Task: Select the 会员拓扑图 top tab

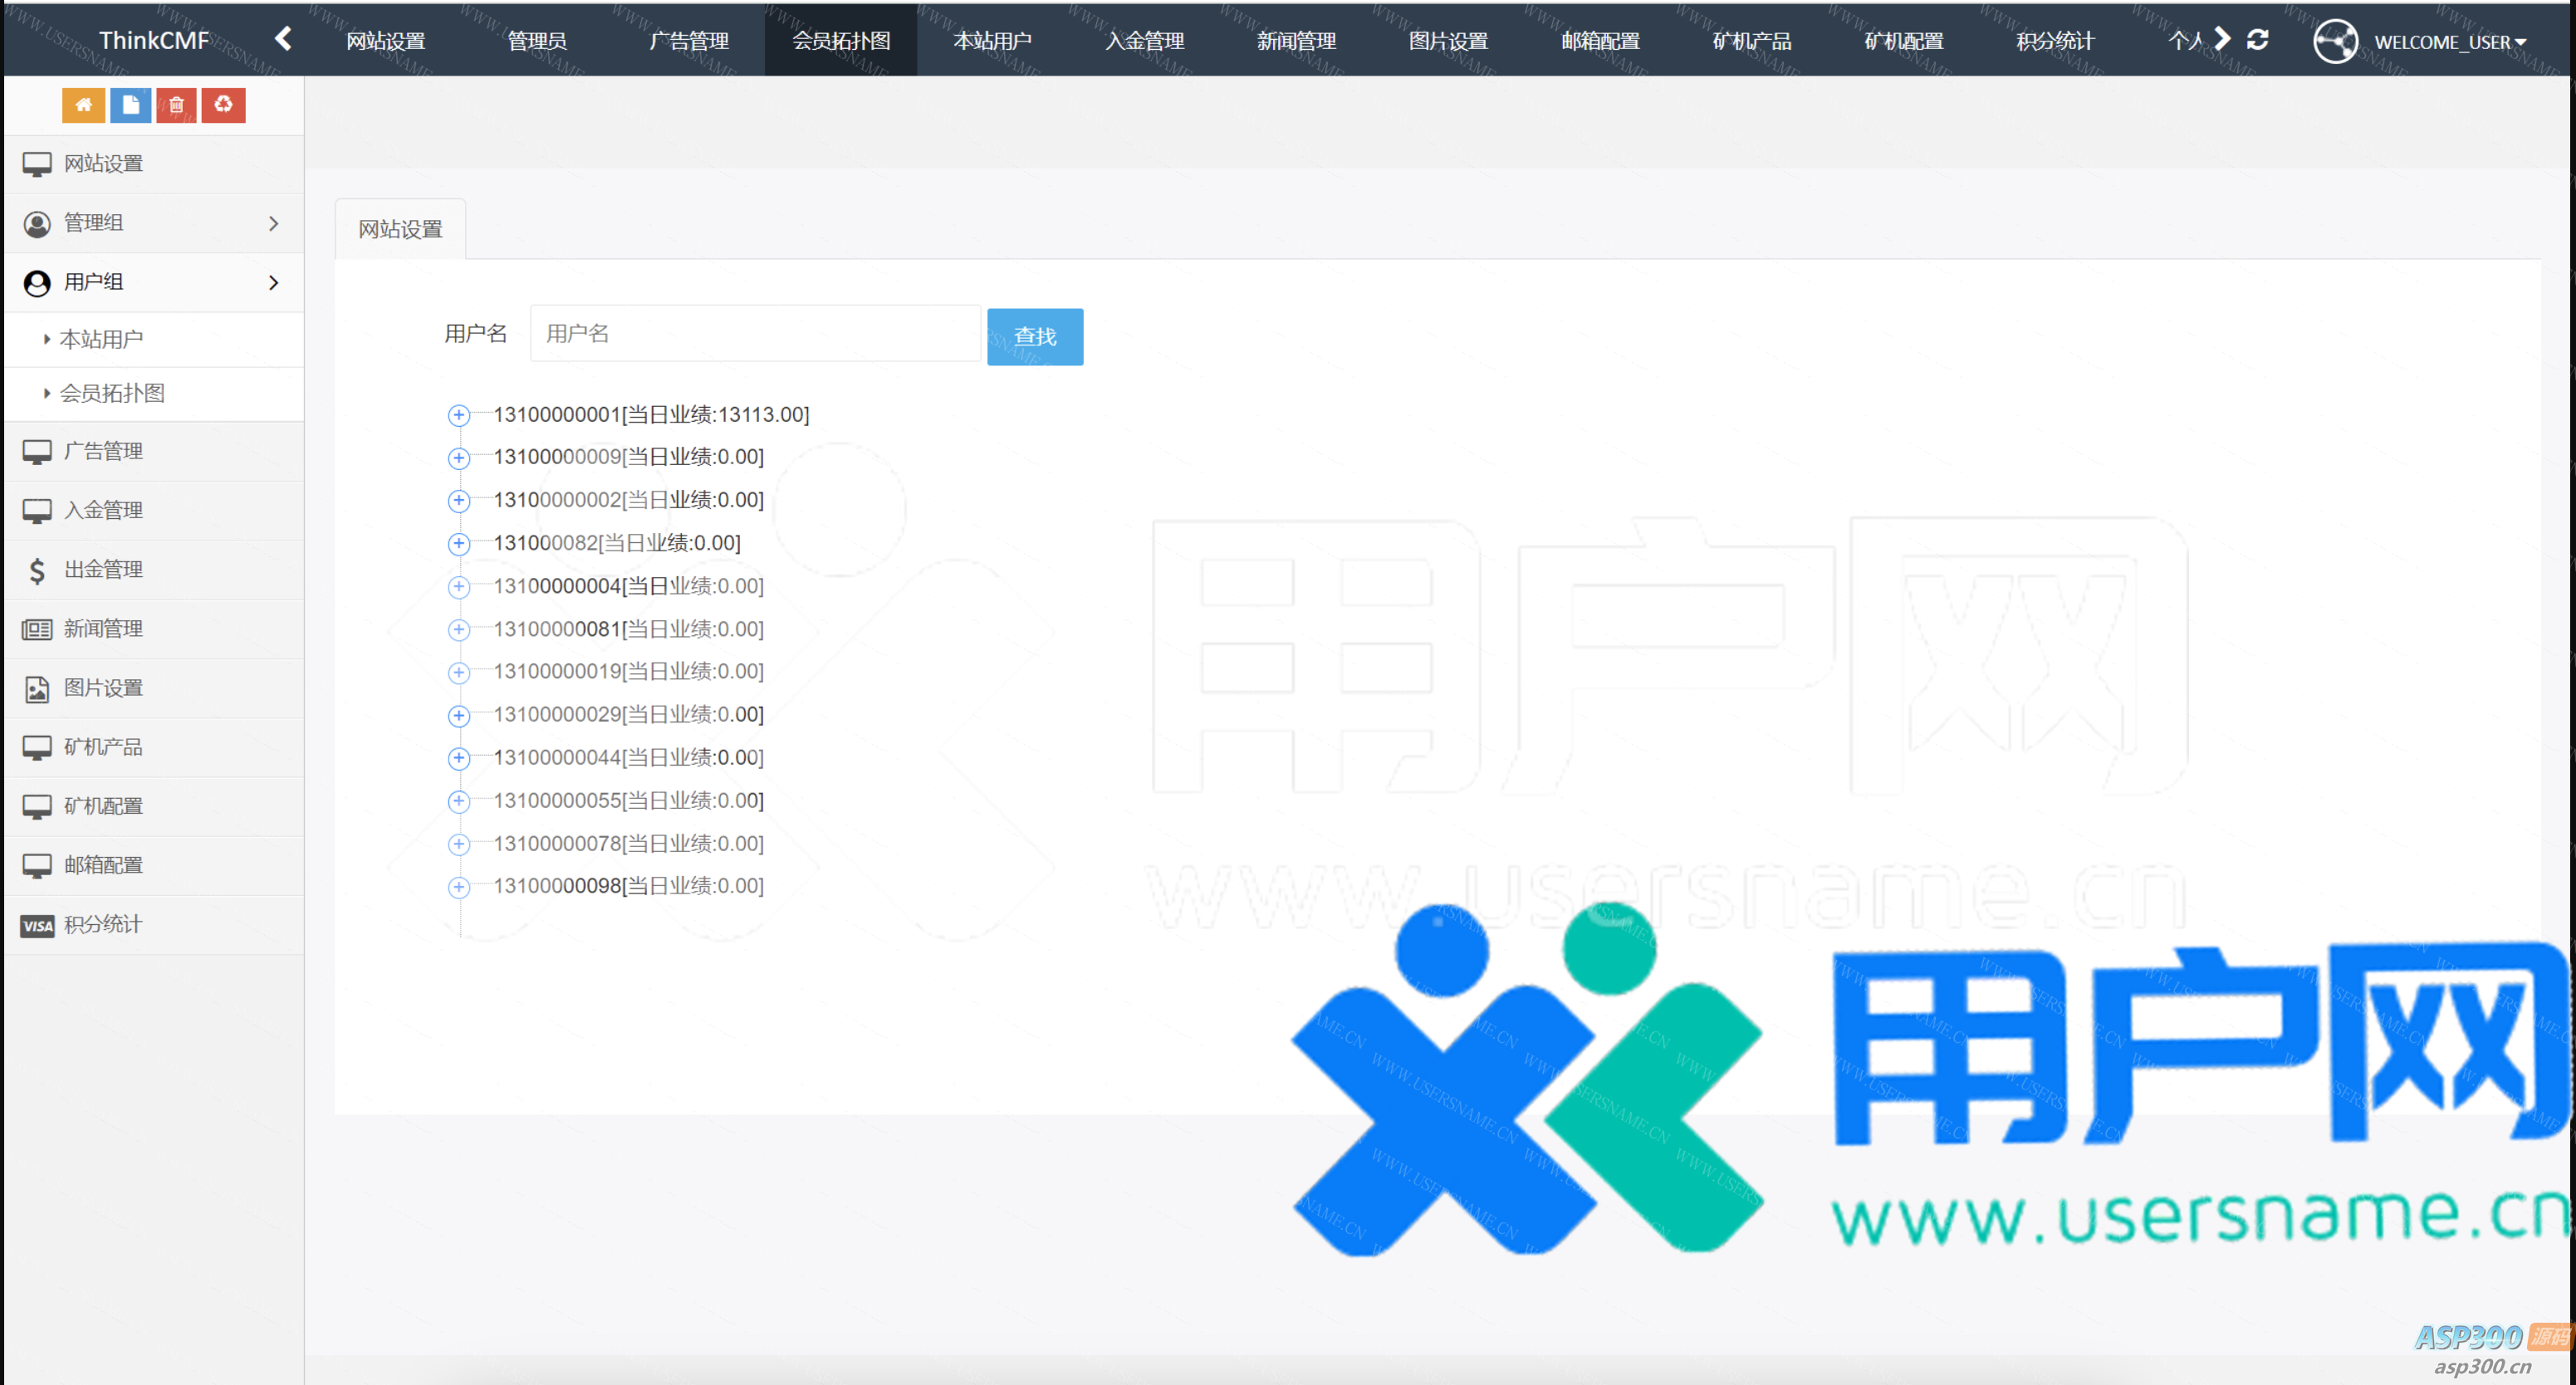Action: [x=841, y=41]
